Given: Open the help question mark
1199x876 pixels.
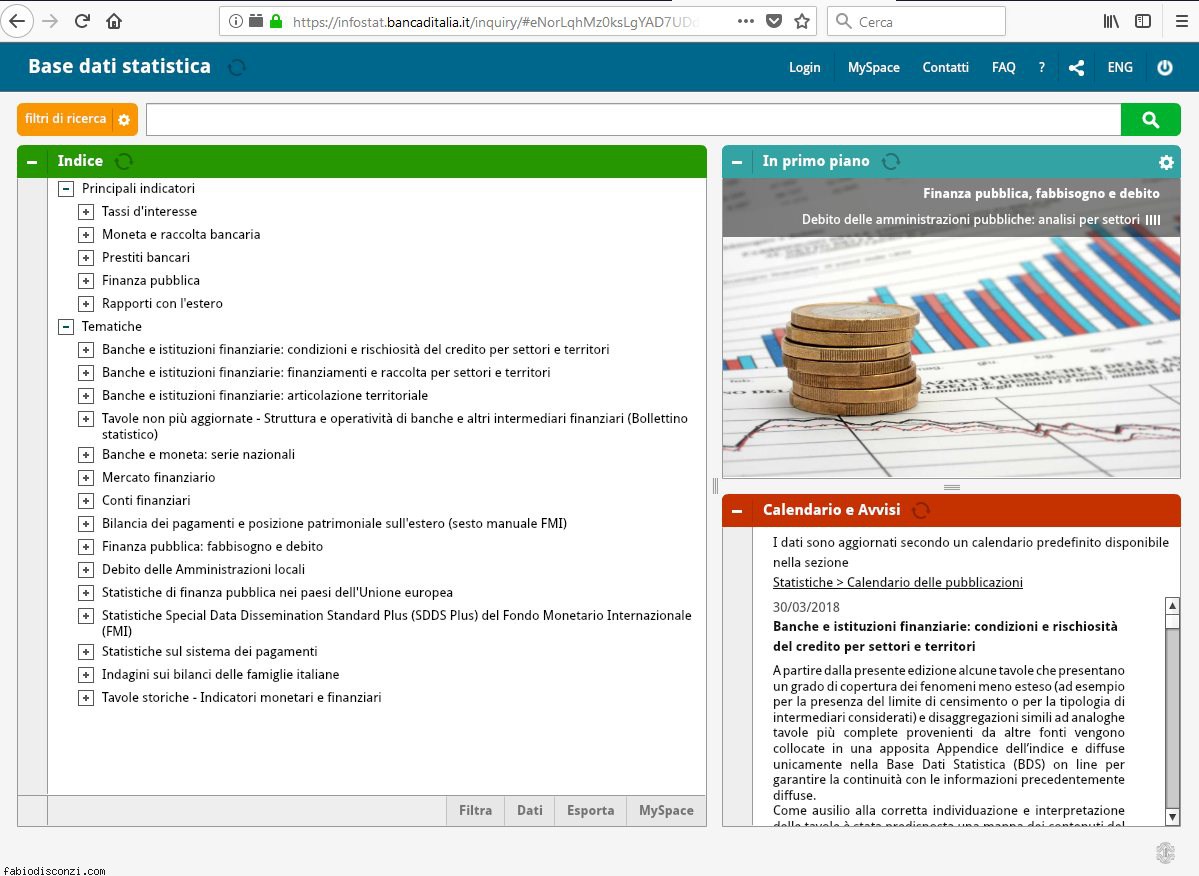Looking at the screenshot, I should [x=1041, y=67].
